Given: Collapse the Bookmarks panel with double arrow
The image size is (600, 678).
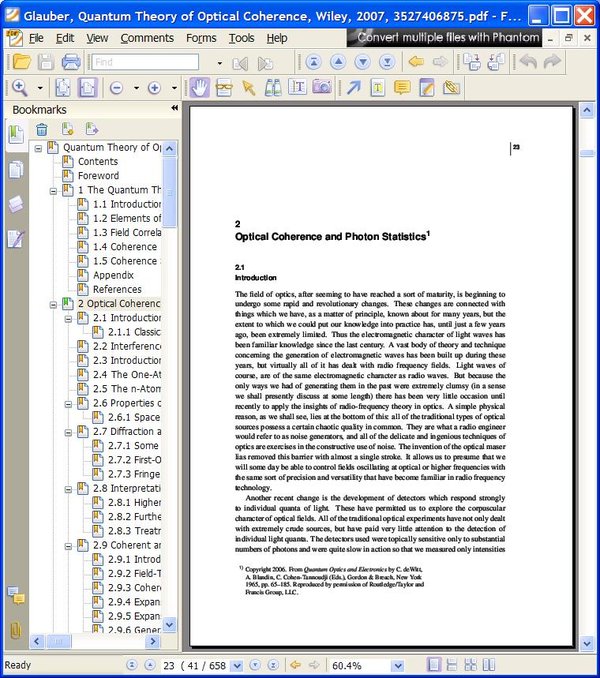Looking at the screenshot, I should [174, 108].
